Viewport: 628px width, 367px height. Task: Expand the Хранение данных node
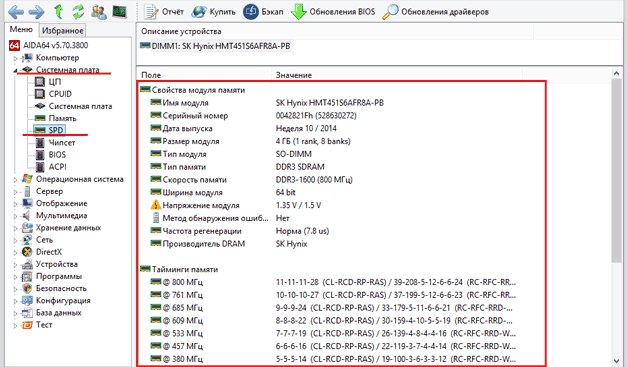[16, 229]
